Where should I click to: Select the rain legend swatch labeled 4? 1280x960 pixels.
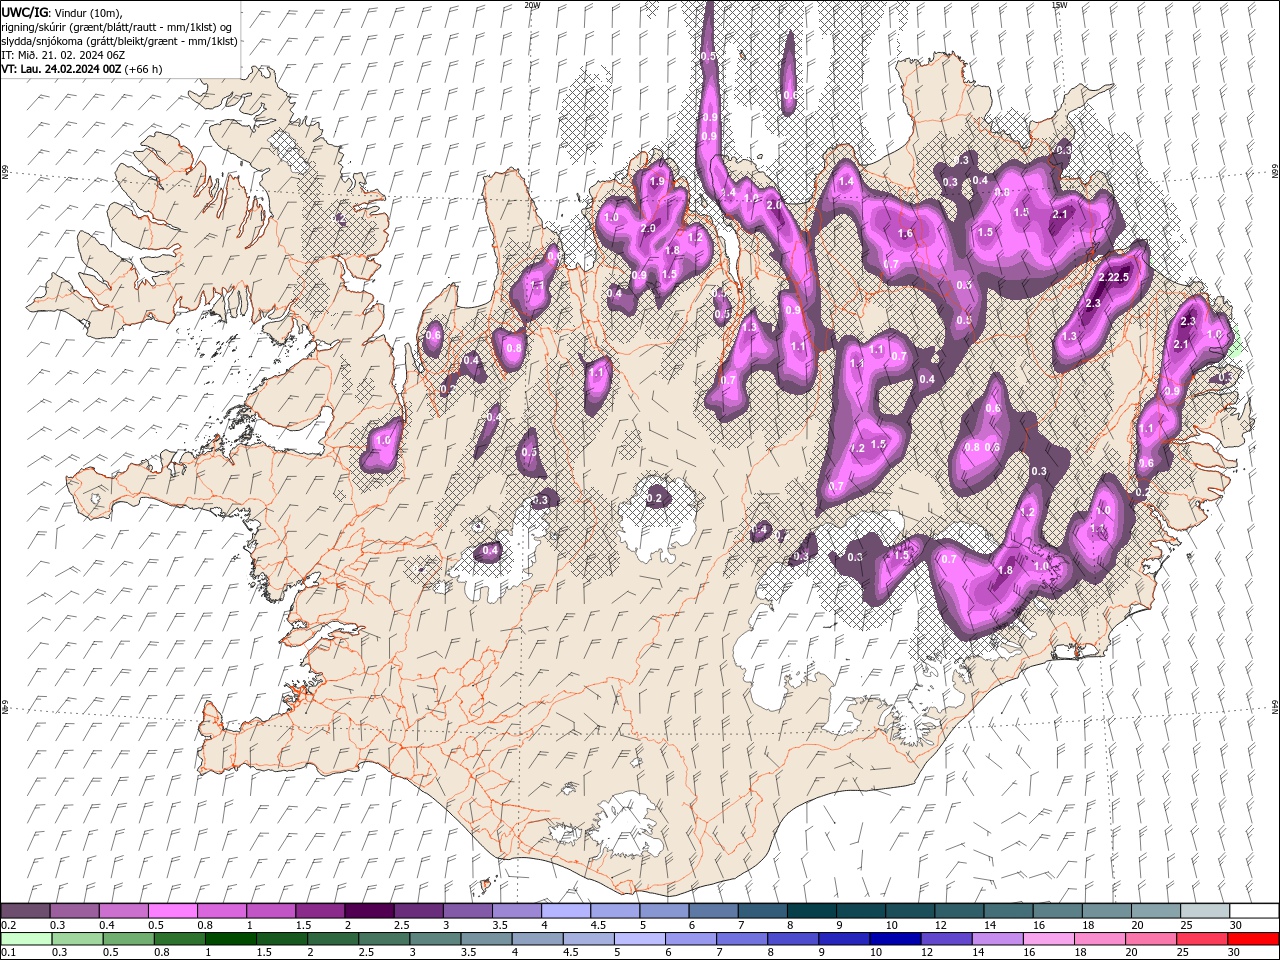click(536, 939)
